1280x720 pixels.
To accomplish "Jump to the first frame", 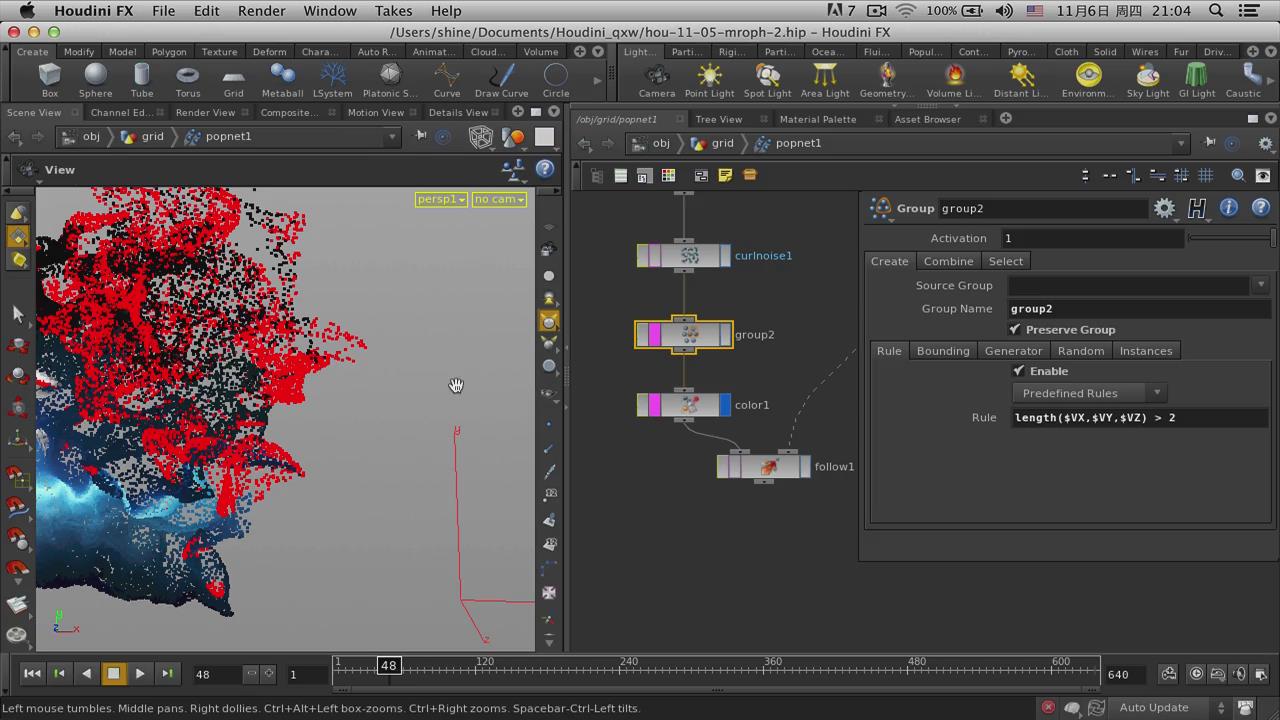I will 32,674.
